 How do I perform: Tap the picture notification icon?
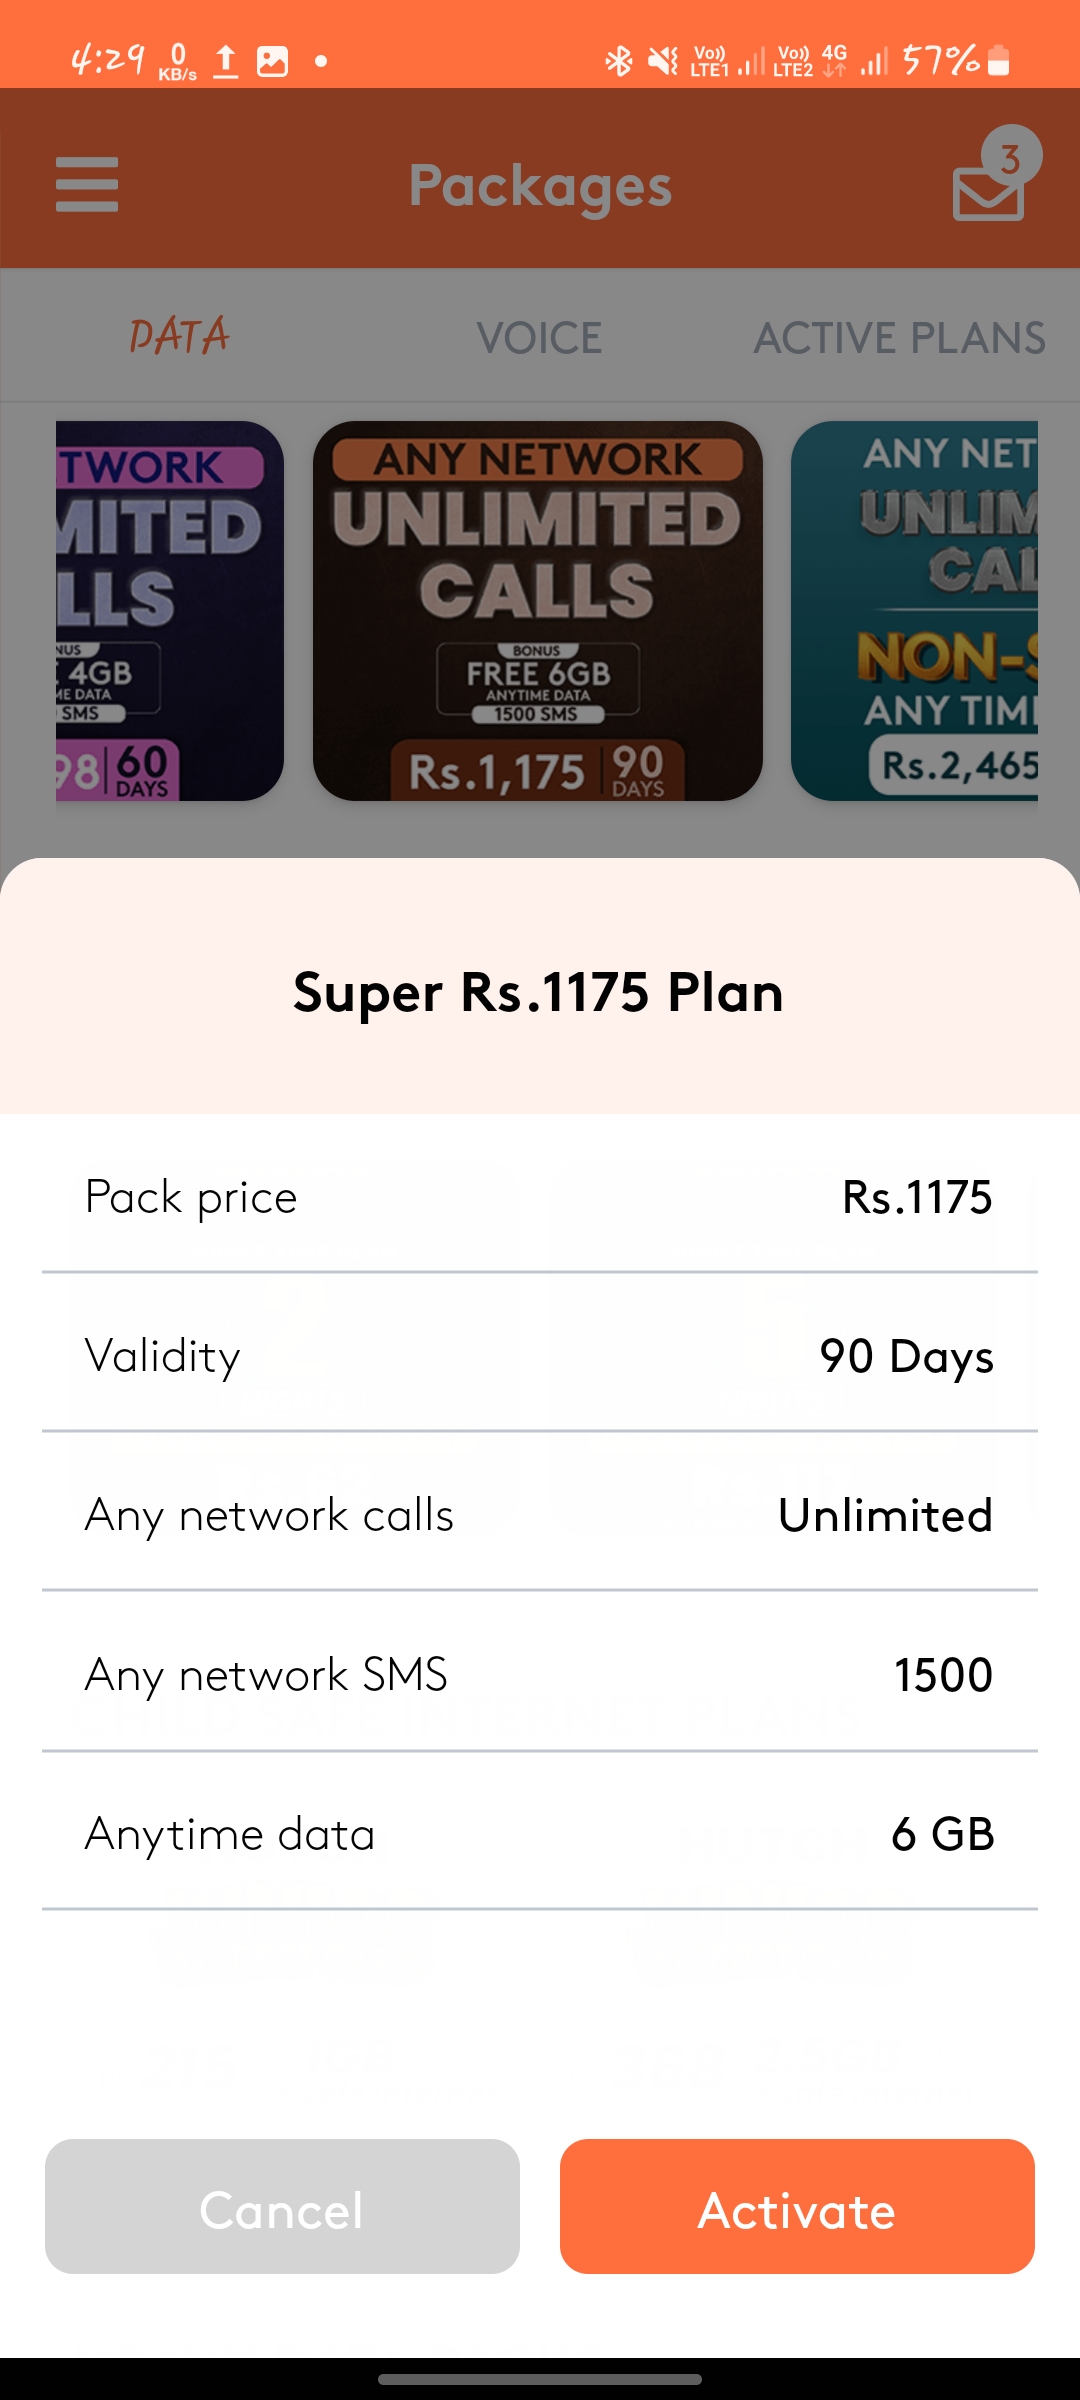272,61
